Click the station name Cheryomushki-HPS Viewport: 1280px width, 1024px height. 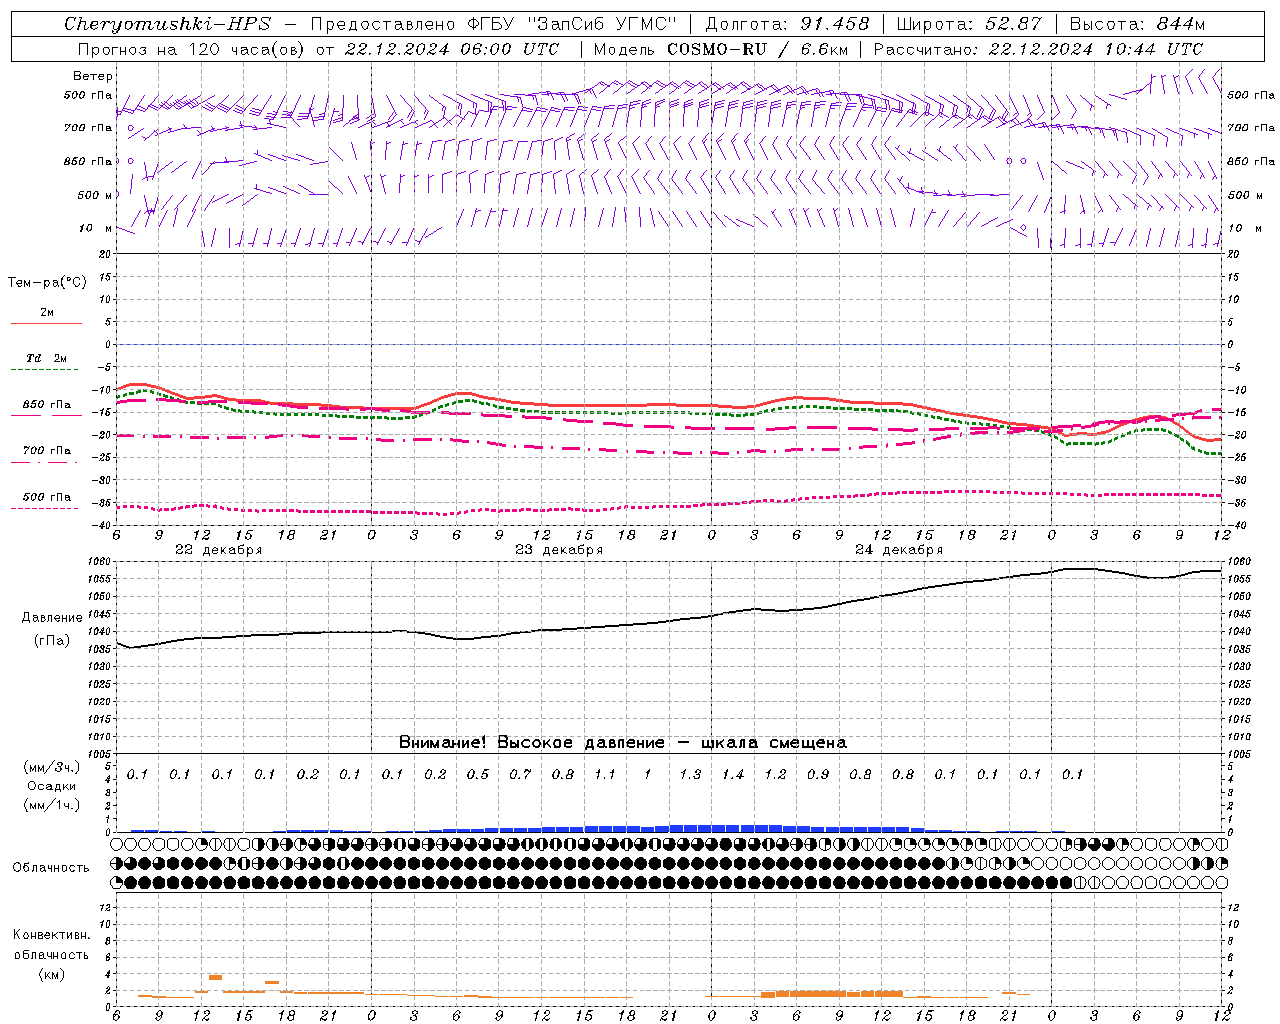click(168, 24)
